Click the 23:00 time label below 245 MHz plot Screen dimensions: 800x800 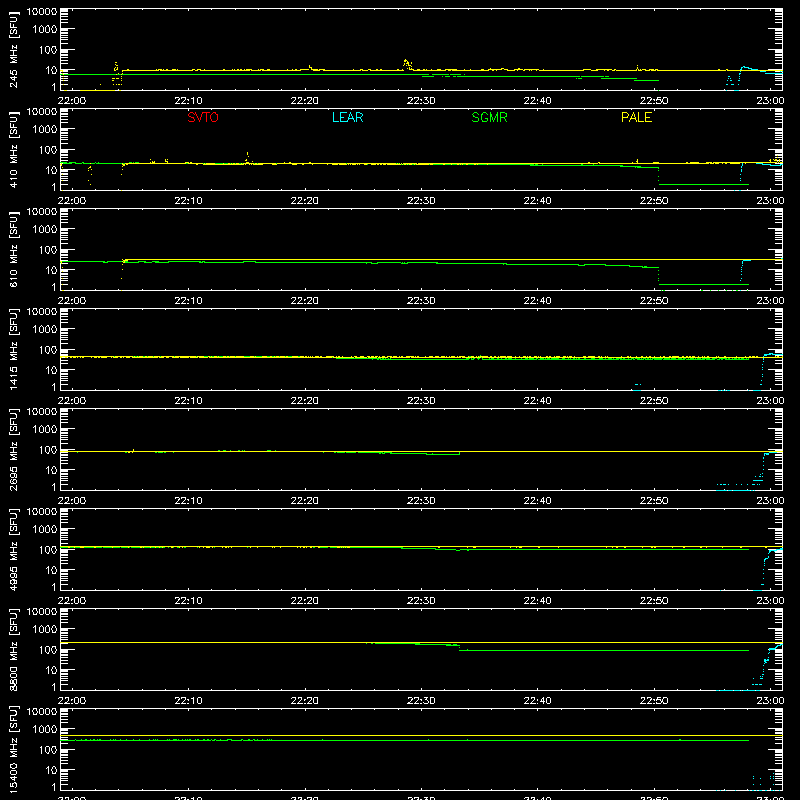click(770, 101)
